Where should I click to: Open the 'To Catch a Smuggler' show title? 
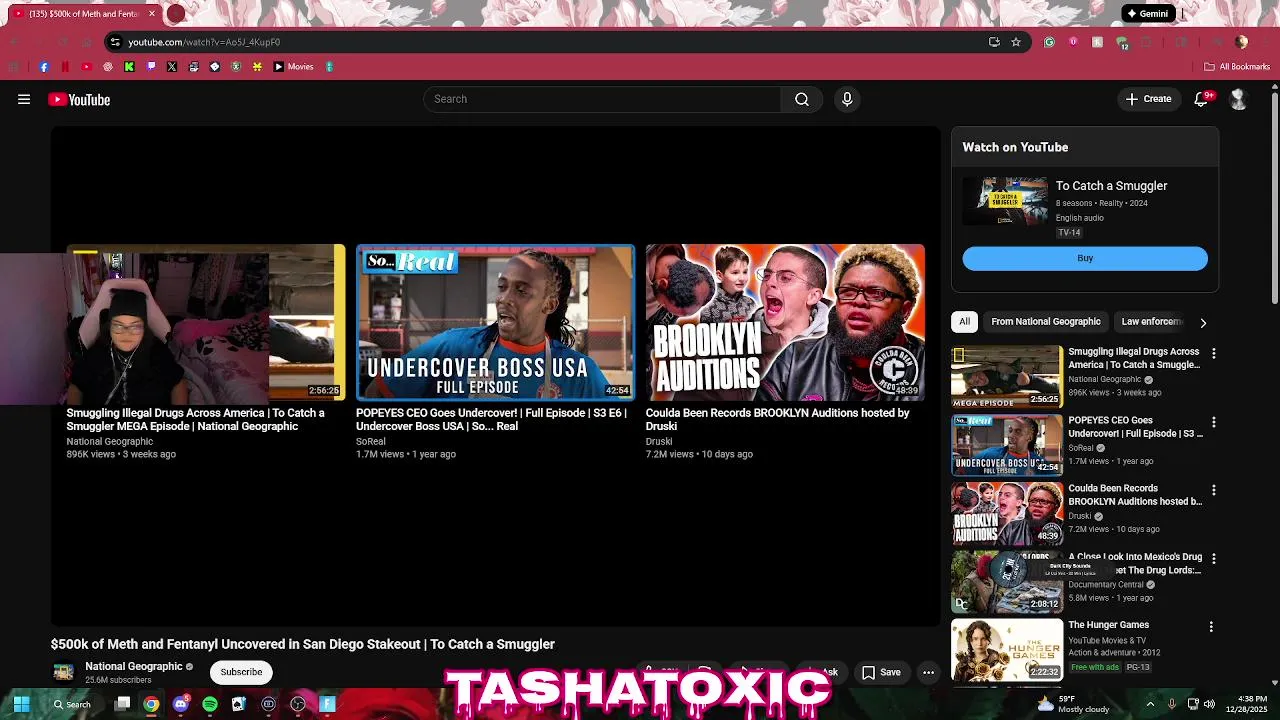1111,186
